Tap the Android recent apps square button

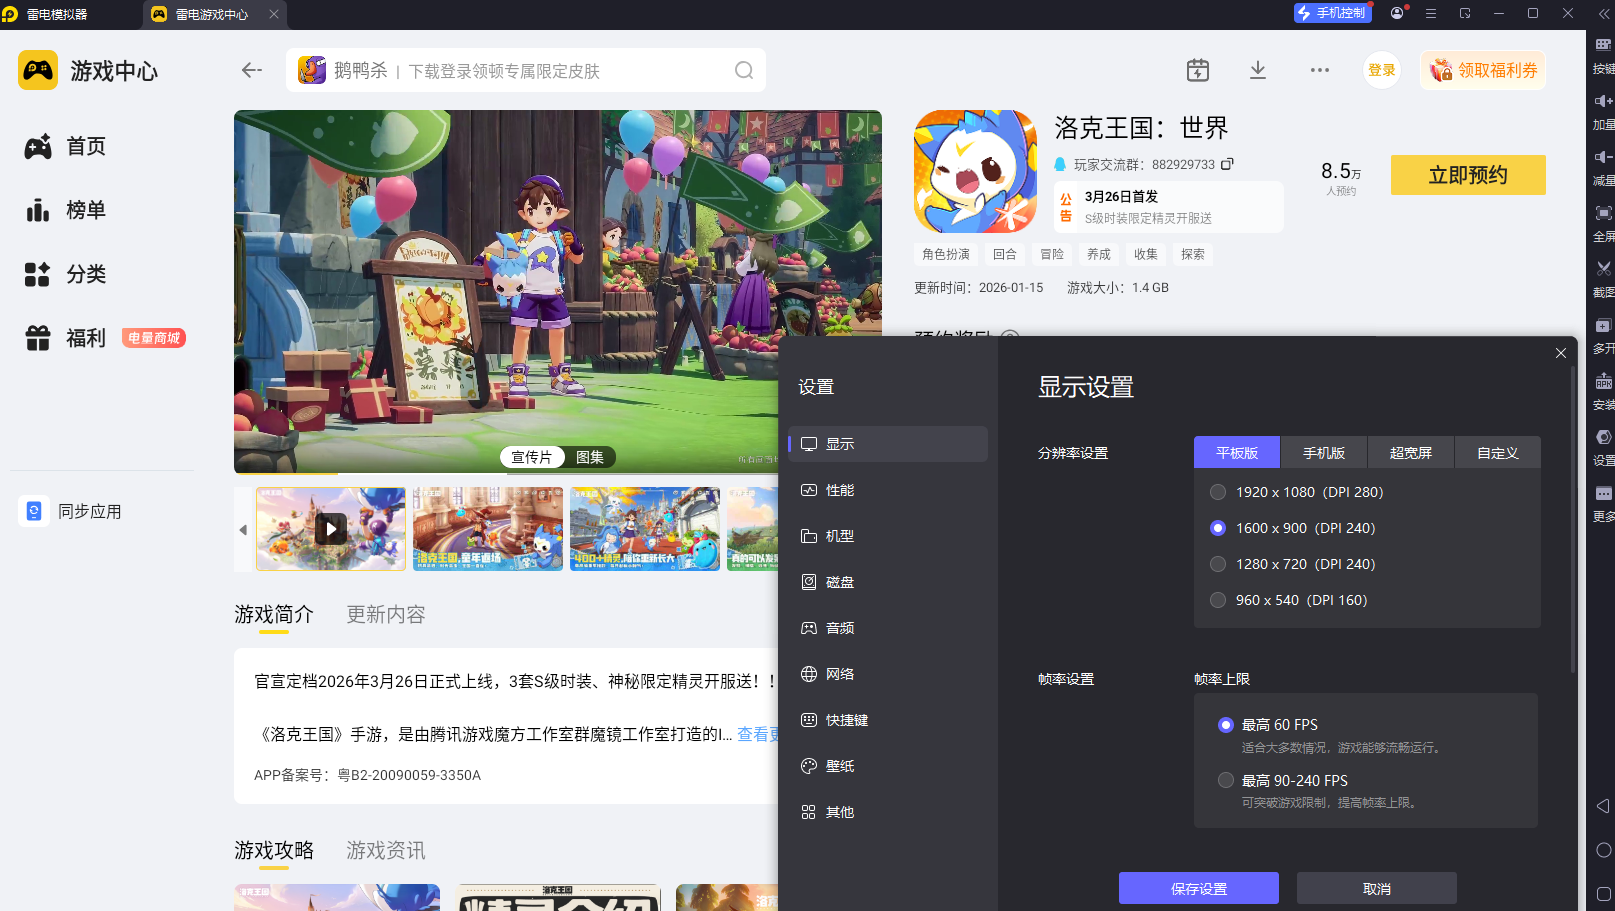pyautogui.click(x=1603, y=894)
